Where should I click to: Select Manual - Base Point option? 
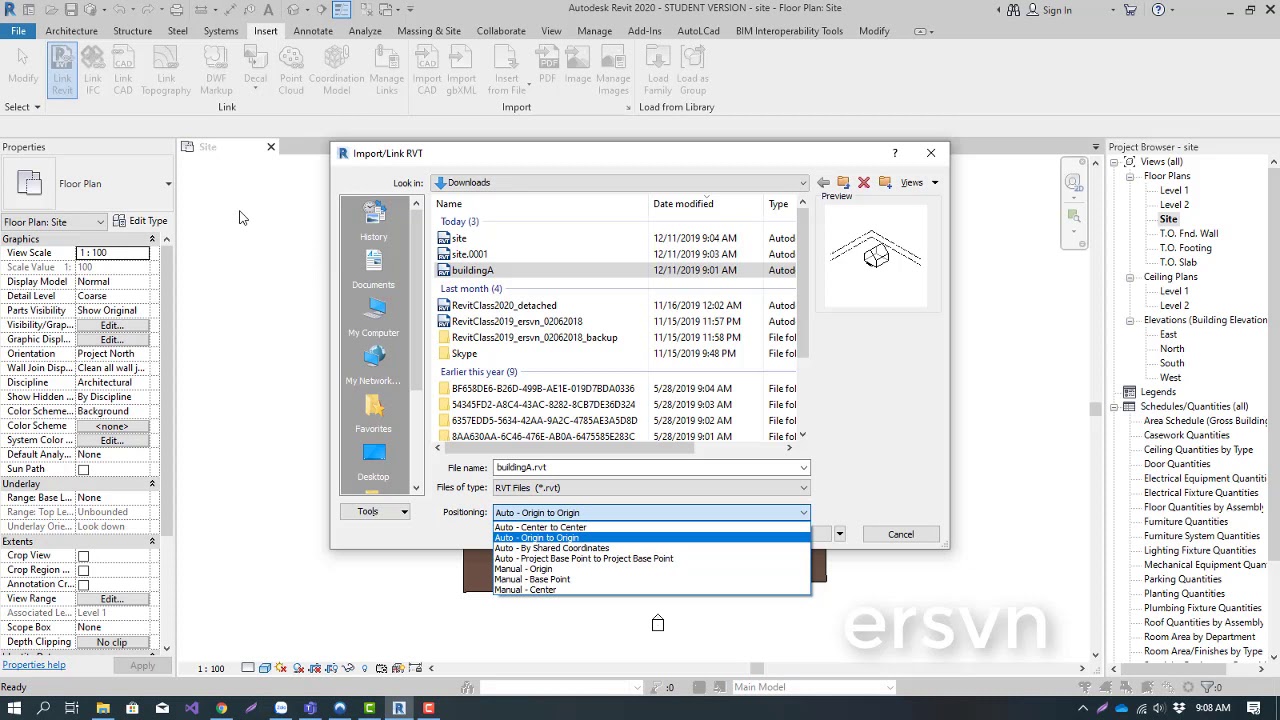pyautogui.click(x=651, y=579)
